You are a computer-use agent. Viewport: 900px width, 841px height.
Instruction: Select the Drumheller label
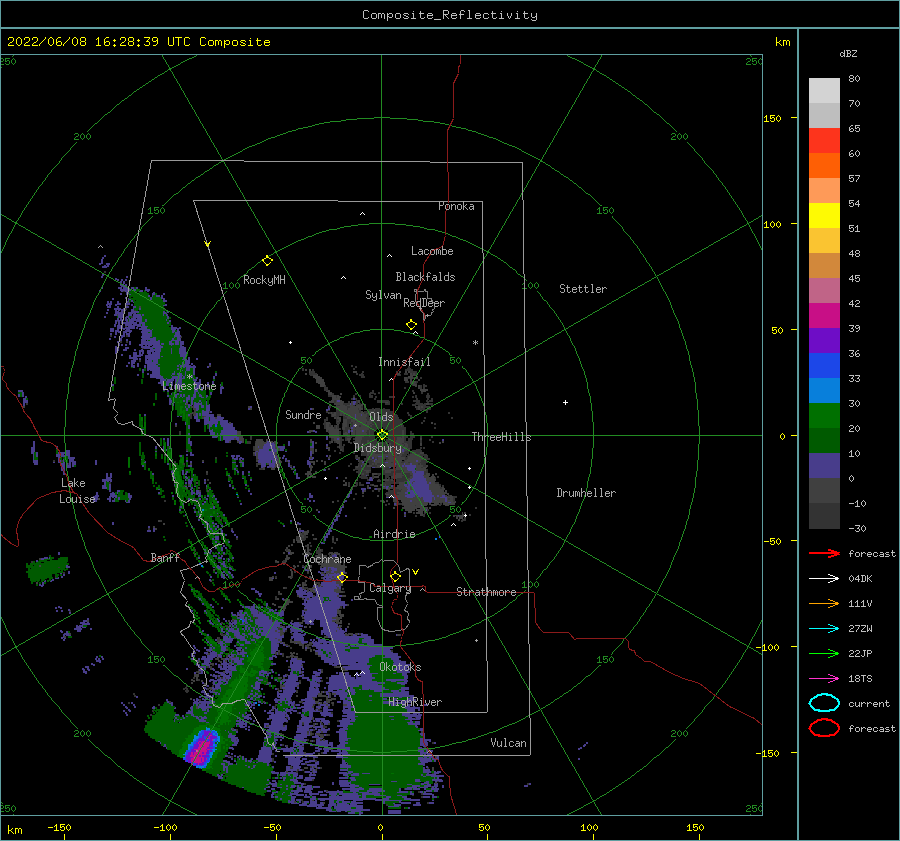tap(586, 493)
